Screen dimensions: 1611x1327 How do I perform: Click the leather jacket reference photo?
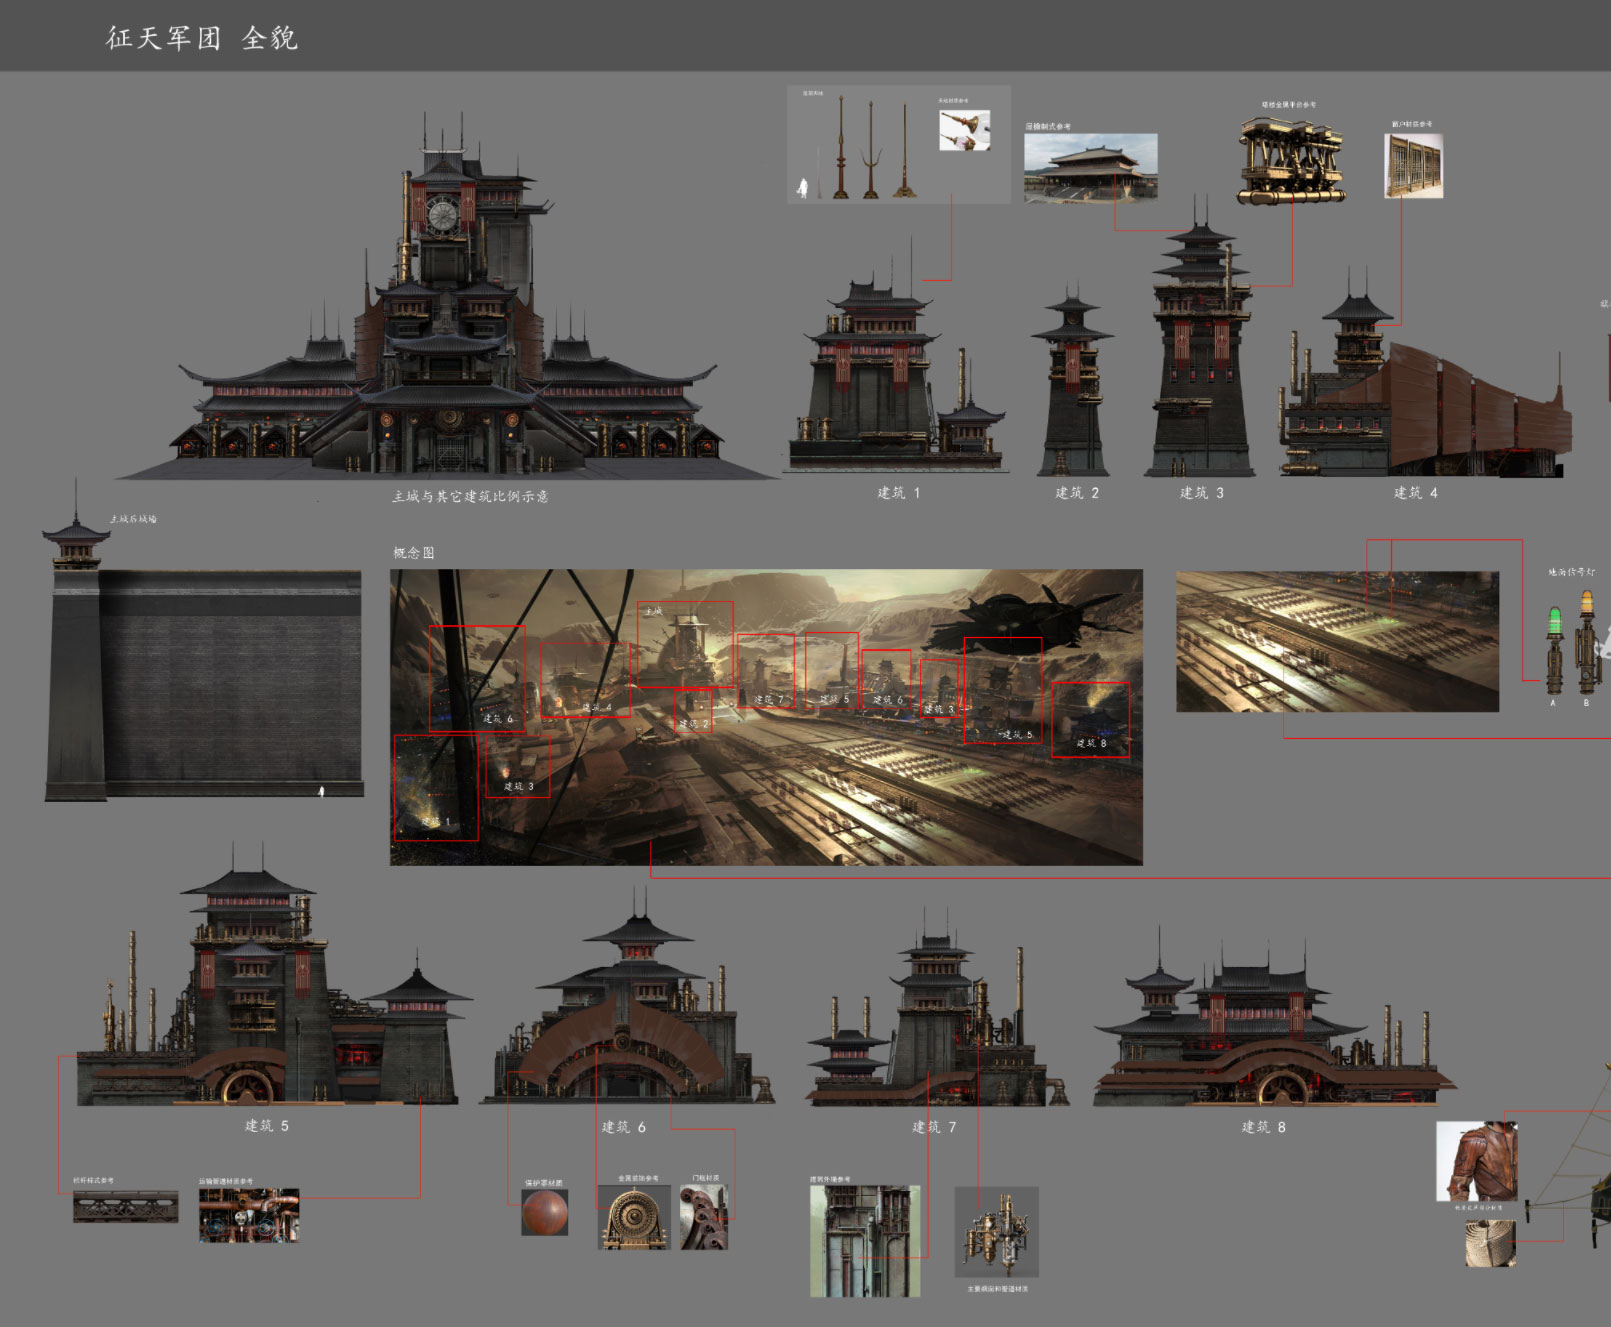tap(1477, 1161)
